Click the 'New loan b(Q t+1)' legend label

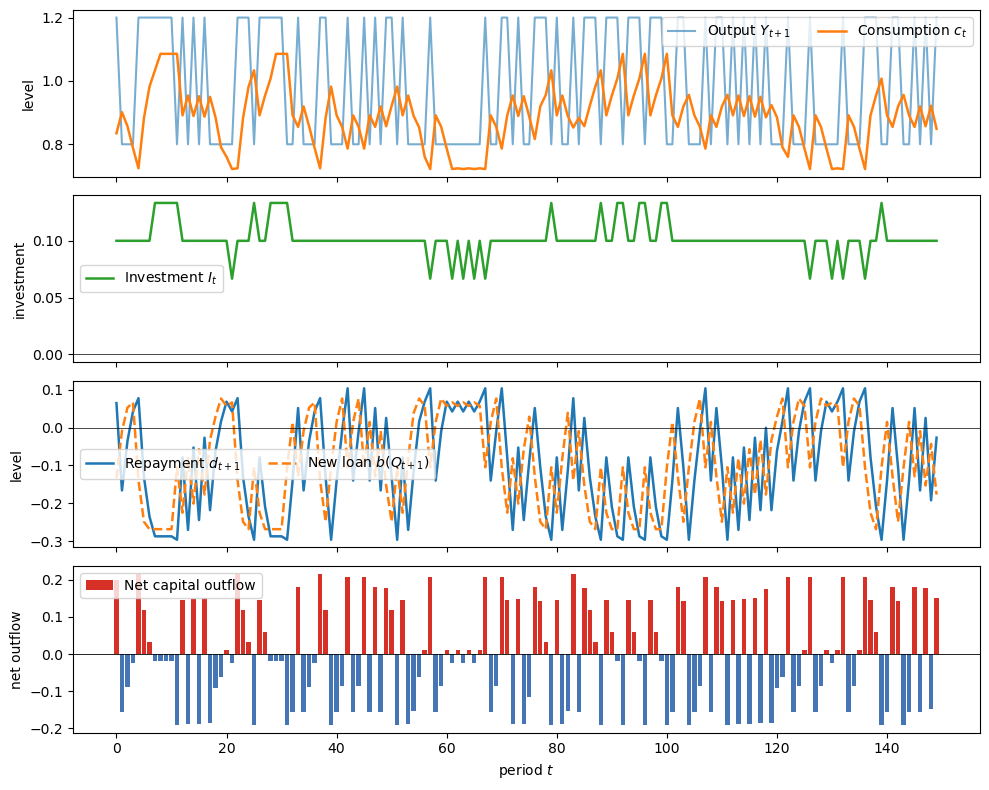pos(368,463)
